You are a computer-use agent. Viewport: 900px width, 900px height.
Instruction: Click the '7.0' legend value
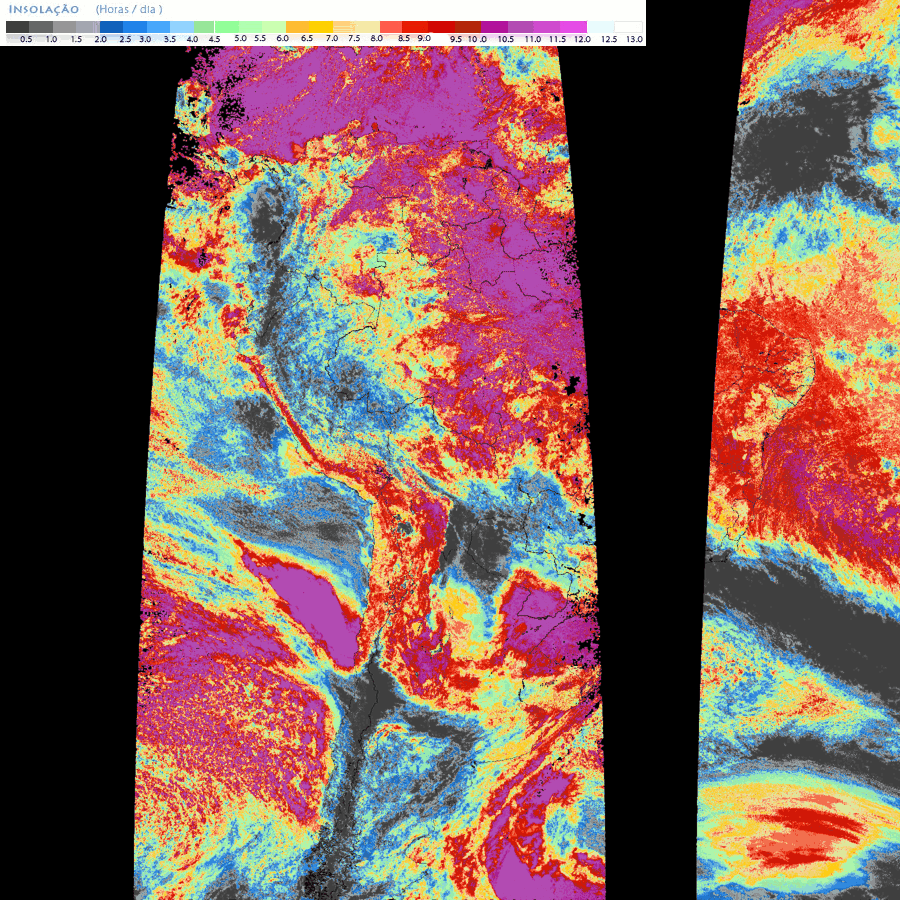tap(332, 38)
